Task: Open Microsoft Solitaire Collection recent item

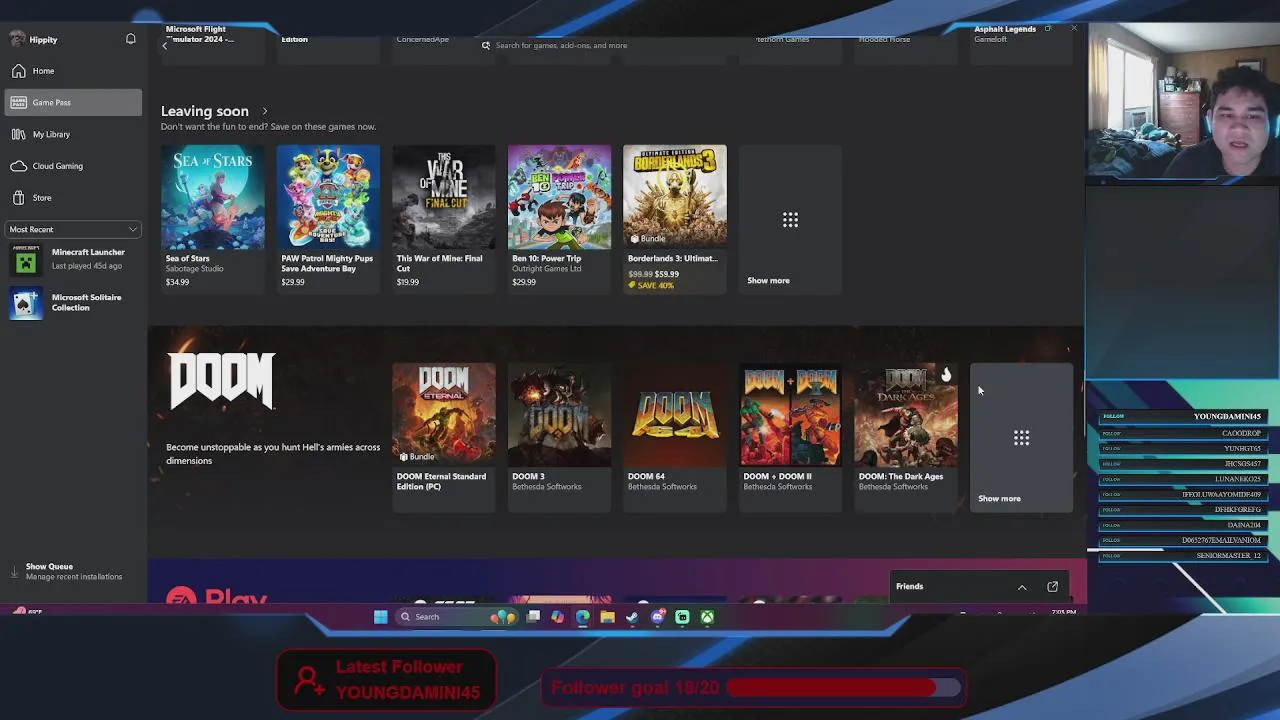Action: (73, 302)
